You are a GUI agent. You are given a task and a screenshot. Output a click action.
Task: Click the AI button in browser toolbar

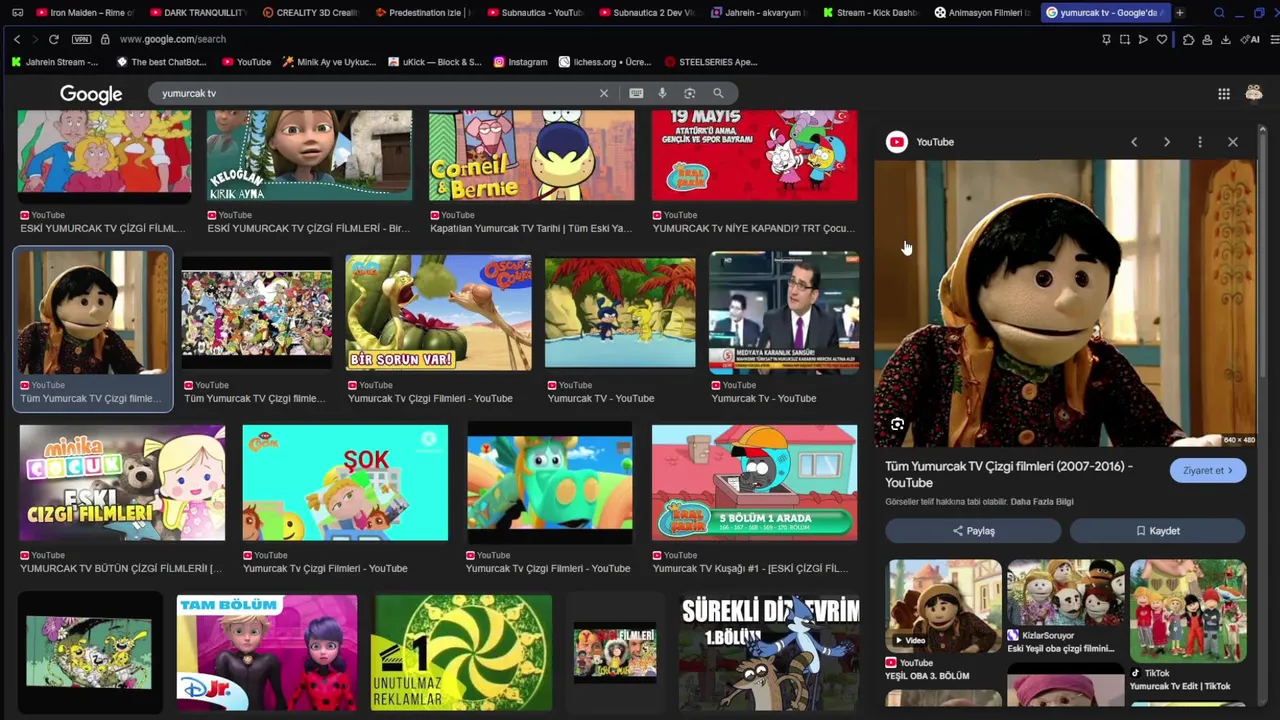[x=1251, y=39]
